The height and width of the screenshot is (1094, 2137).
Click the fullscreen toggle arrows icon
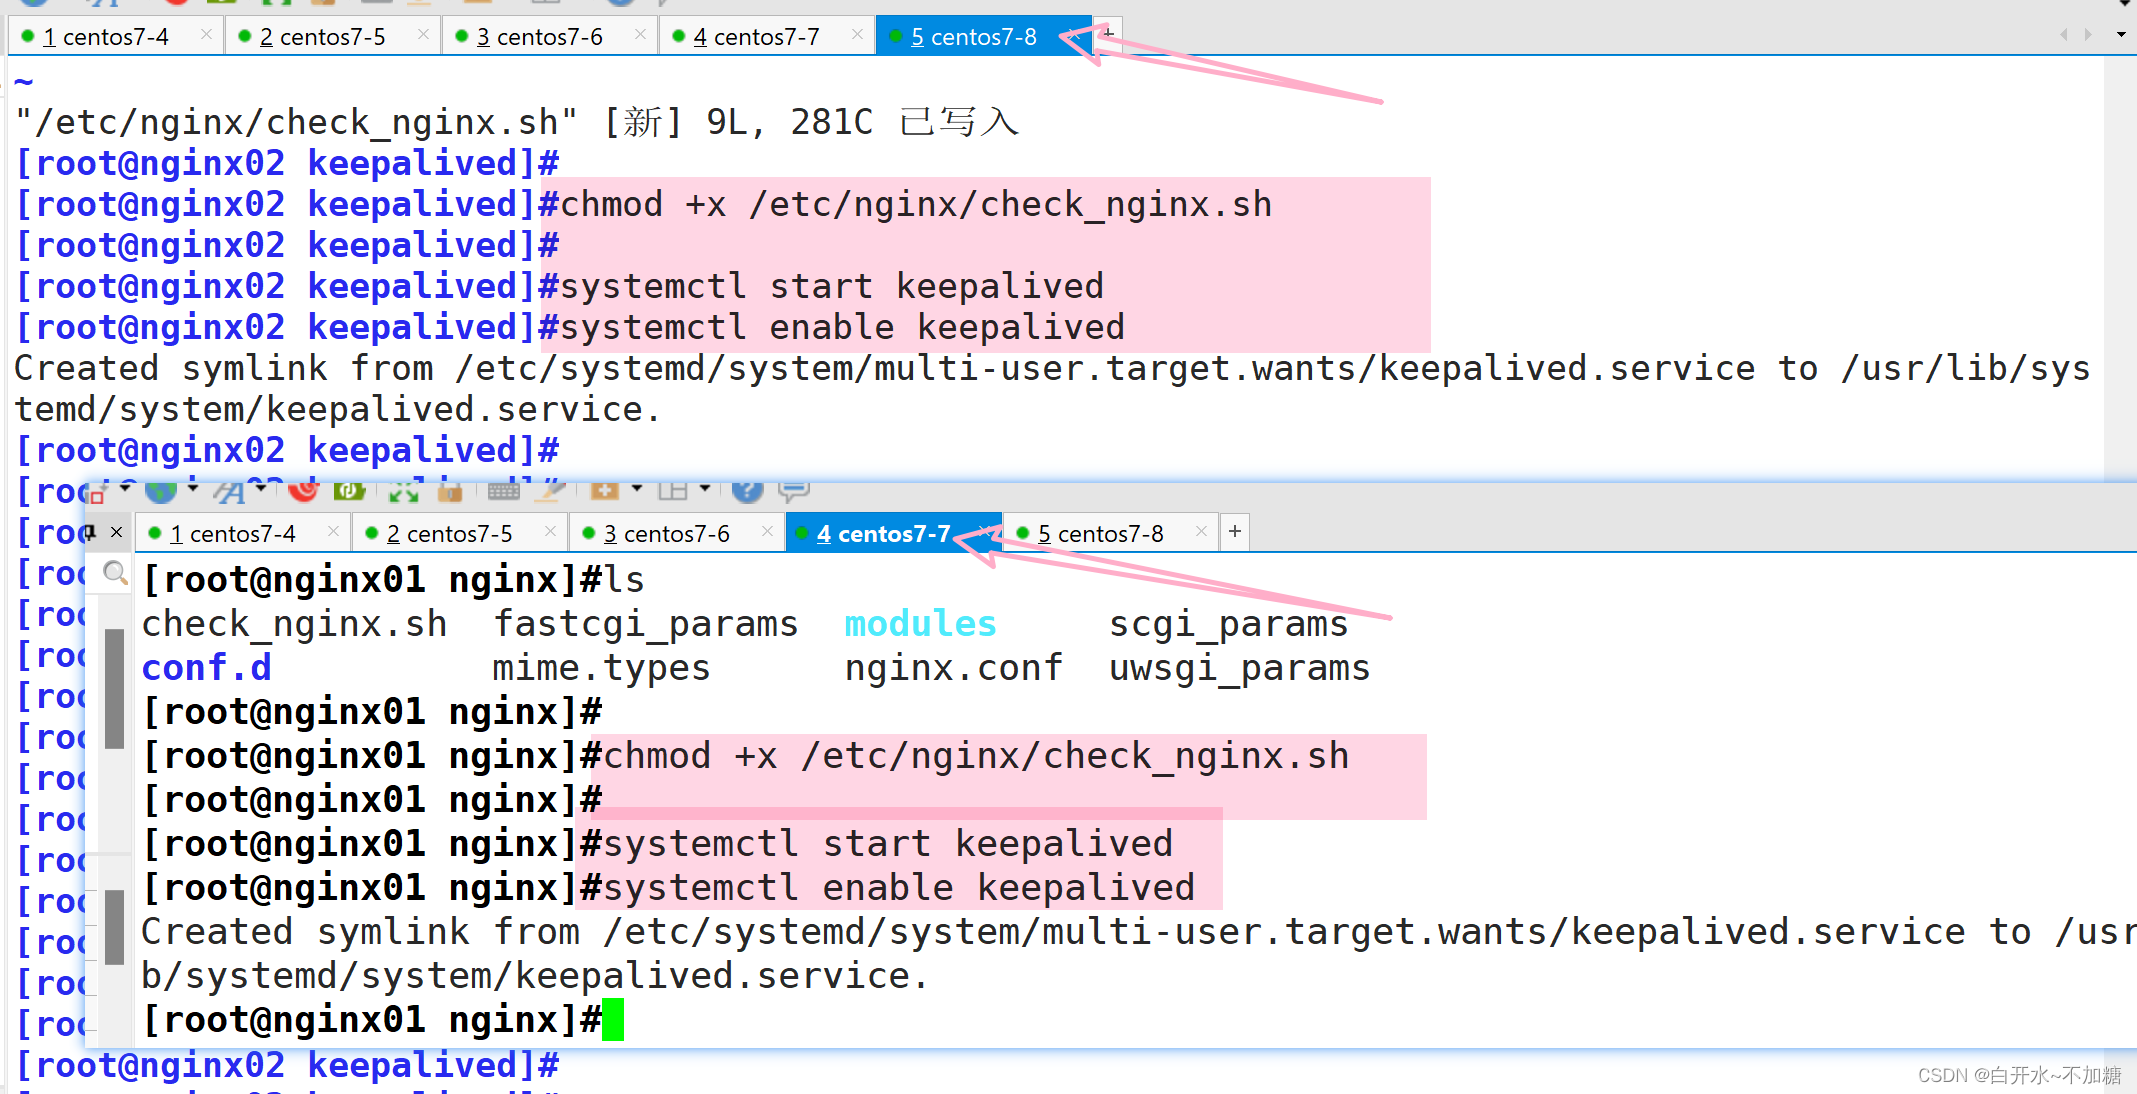(x=403, y=491)
